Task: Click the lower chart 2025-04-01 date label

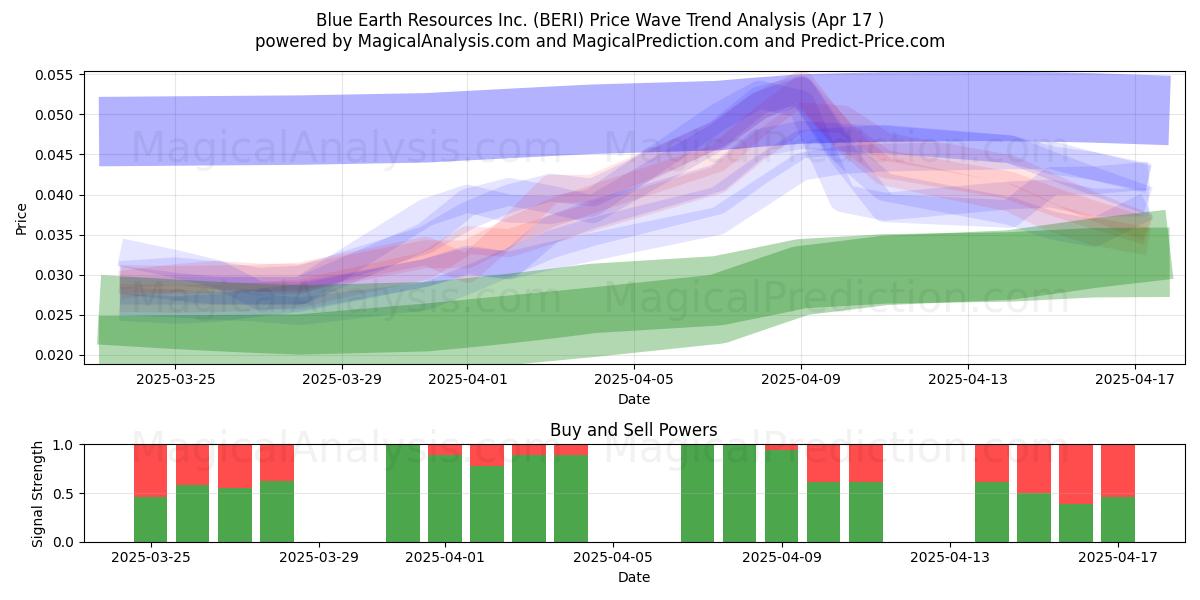Action: point(445,557)
